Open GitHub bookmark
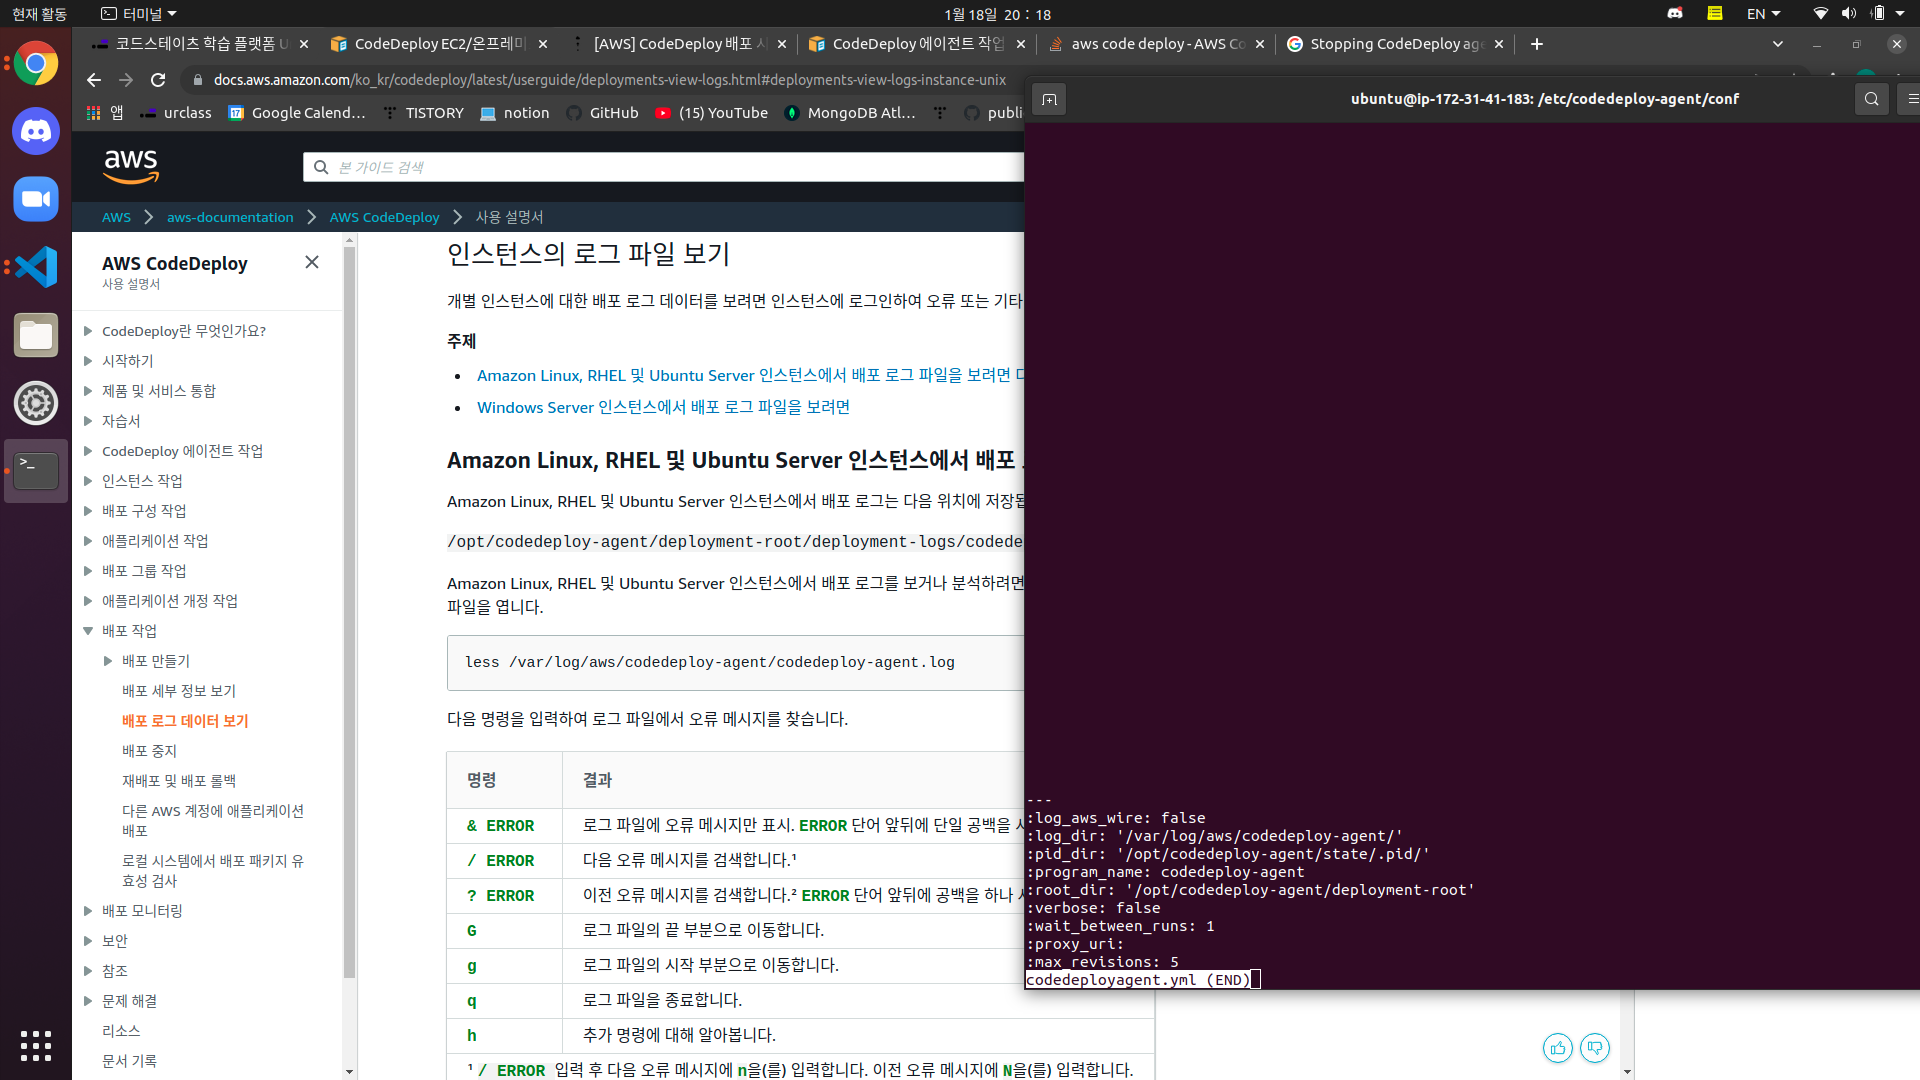This screenshot has height=1080, width=1920. (x=602, y=113)
